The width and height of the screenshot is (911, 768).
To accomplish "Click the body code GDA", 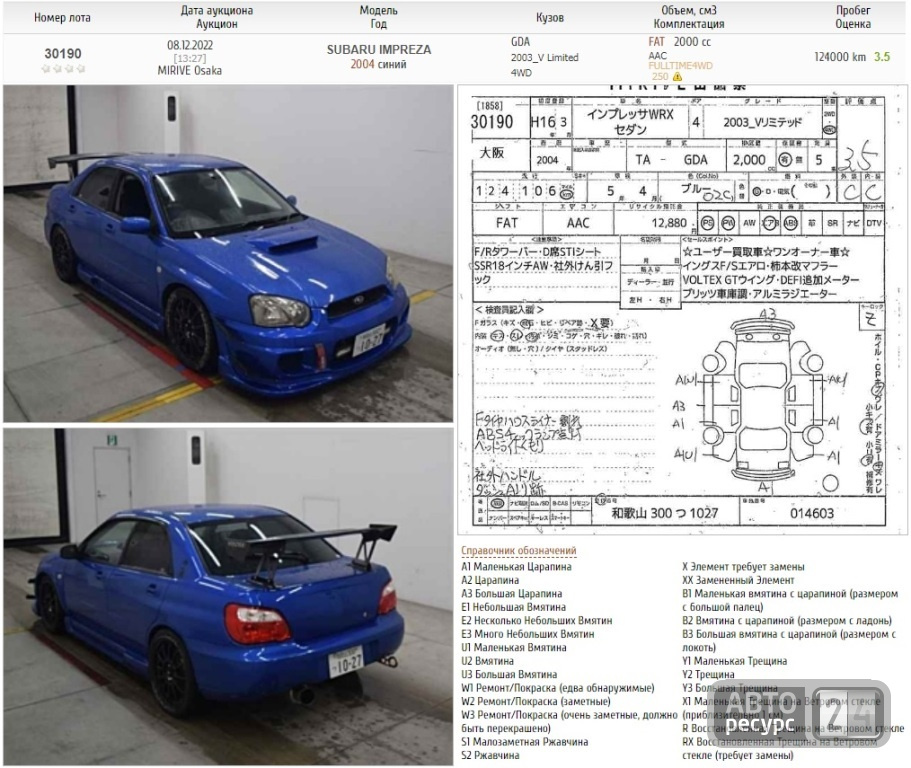I will [x=520, y=42].
